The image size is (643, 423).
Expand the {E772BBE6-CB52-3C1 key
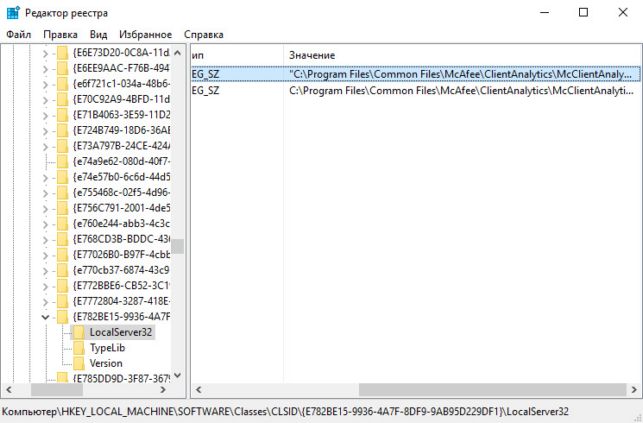point(46,286)
